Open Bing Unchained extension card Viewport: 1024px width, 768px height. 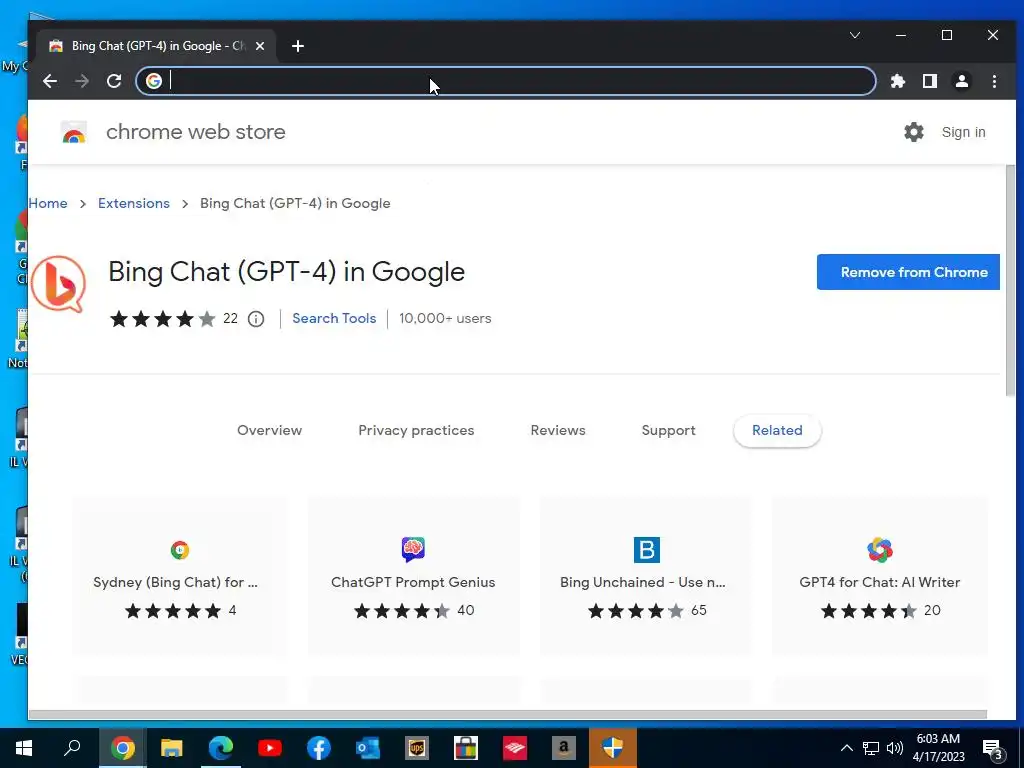(x=646, y=576)
